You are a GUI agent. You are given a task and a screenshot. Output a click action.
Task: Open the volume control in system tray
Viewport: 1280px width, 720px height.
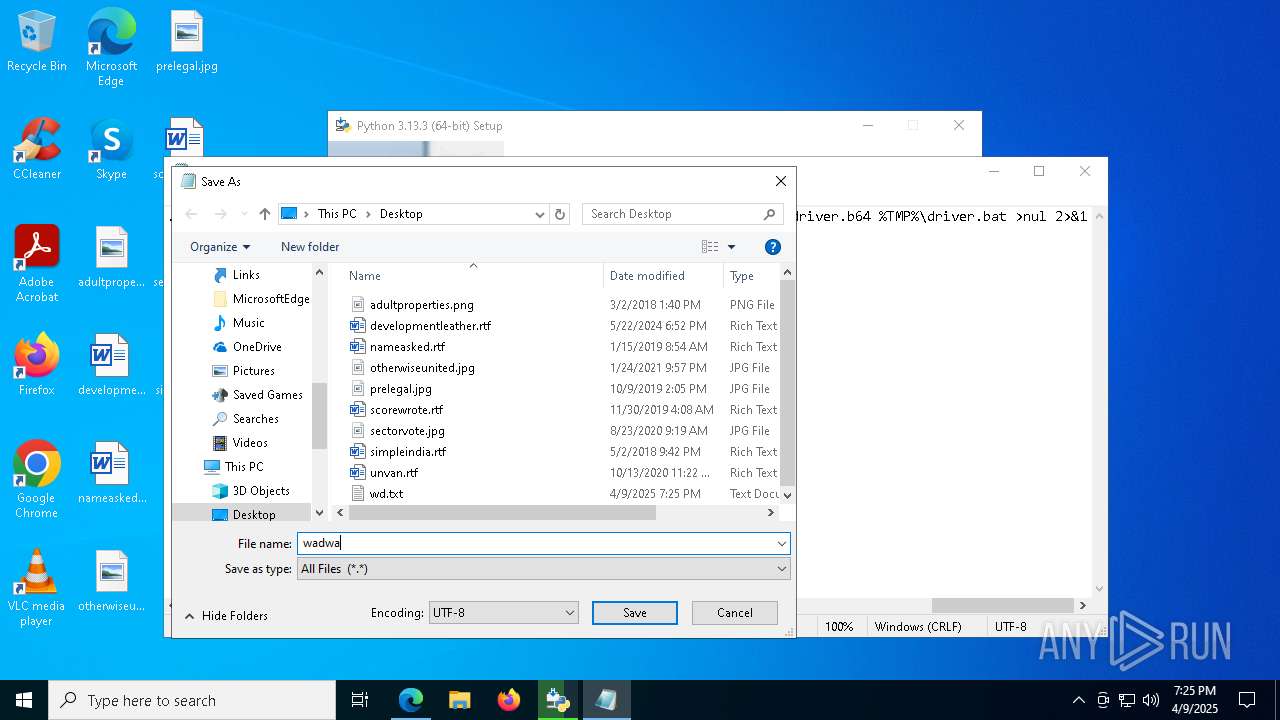(x=1151, y=700)
